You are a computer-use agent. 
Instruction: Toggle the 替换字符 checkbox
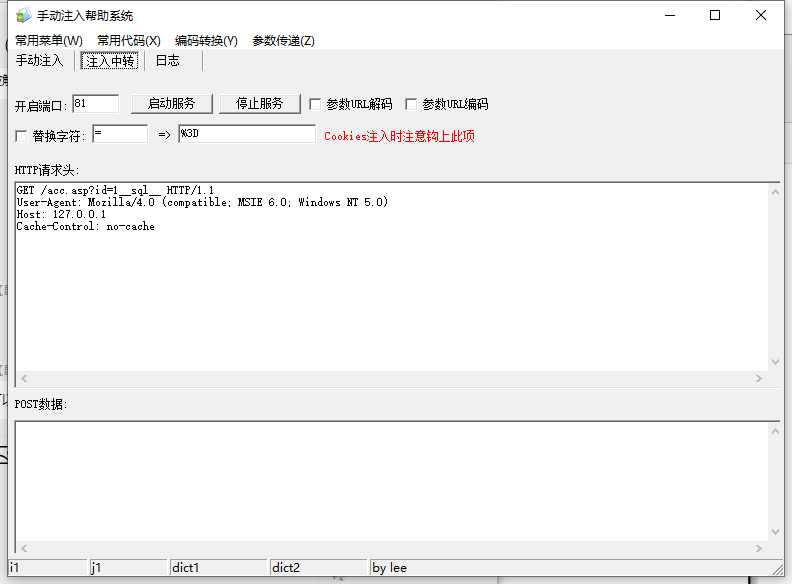pos(21,136)
